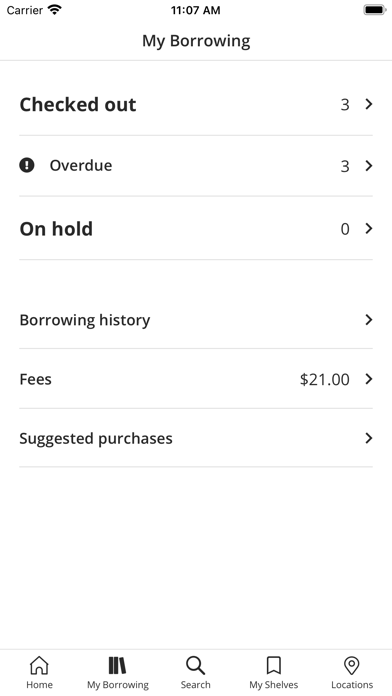Image resolution: width=392 pixels, height=696 pixels.
Task: Switch to the My Shelves tab label
Action: pyautogui.click(x=273, y=685)
